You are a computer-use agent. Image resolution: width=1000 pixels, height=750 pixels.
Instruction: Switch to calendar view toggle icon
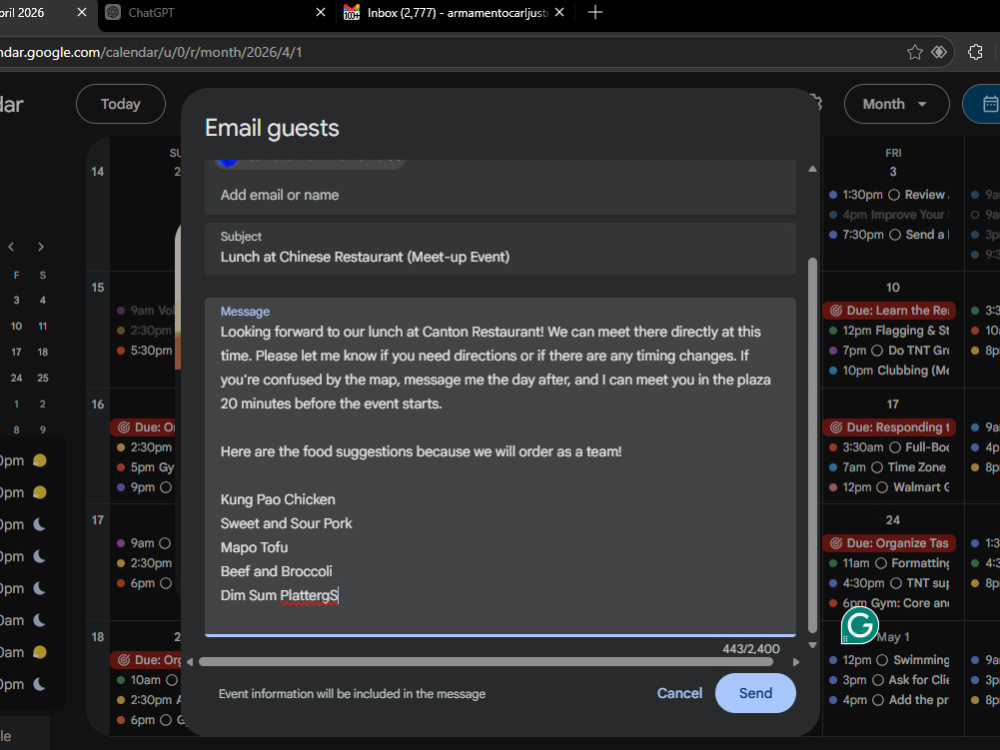click(x=989, y=104)
